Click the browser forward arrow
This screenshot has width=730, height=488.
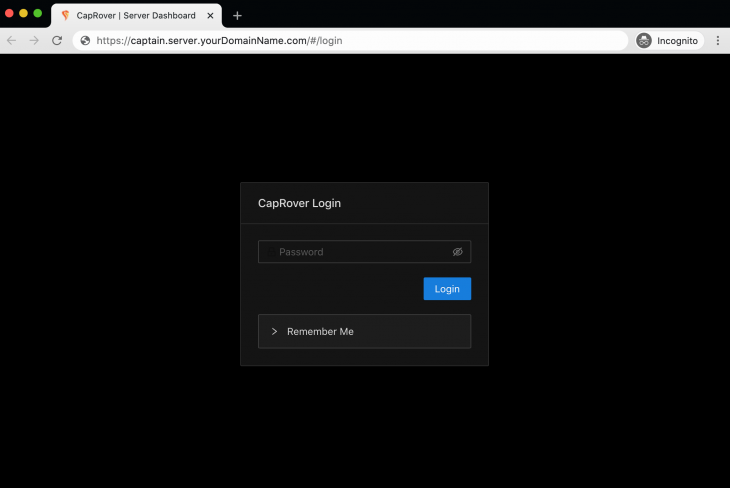tap(34, 41)
